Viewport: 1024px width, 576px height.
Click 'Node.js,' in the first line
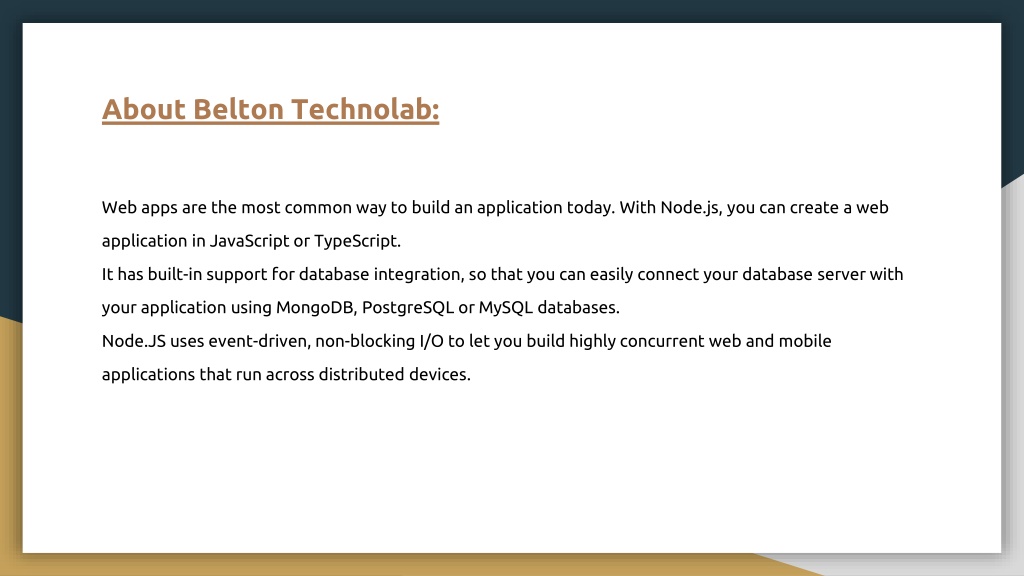(x=691, y=208)
